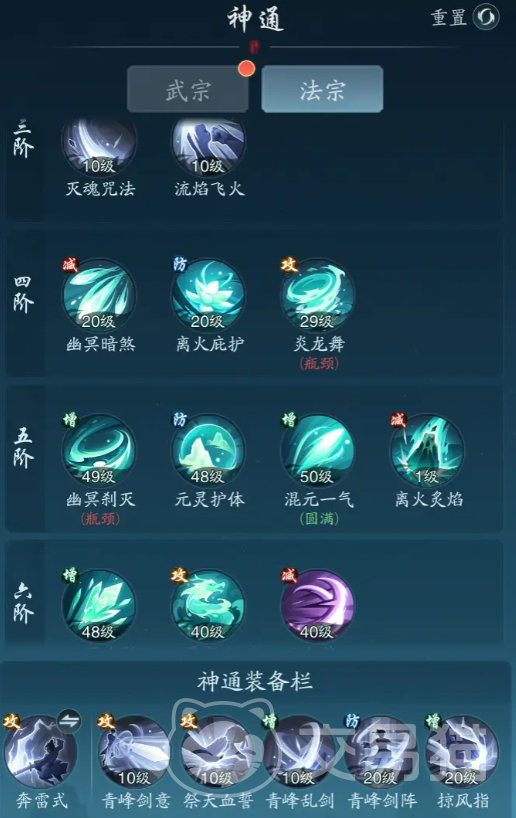
Task: Tap the equipped 掠风指 slot
Action: pyautogui.click(x=462, y=752)
